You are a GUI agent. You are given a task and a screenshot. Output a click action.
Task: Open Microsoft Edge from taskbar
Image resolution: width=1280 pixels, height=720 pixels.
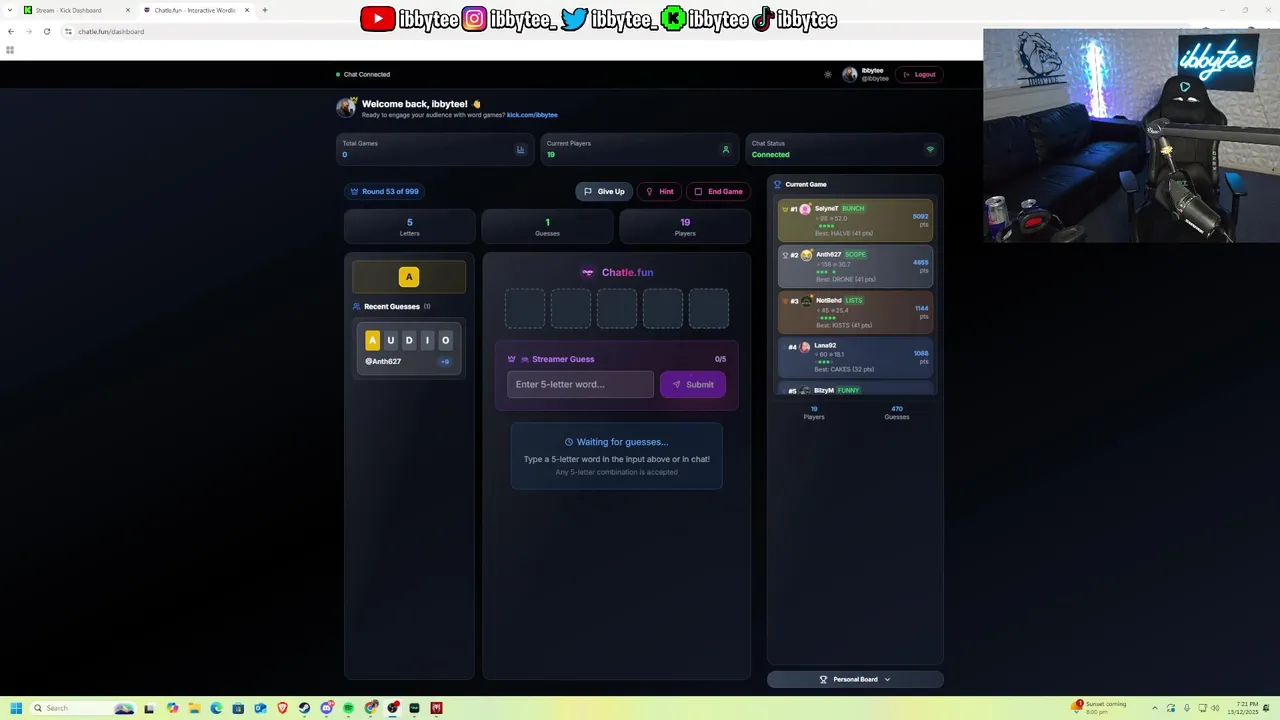(216, 708)
